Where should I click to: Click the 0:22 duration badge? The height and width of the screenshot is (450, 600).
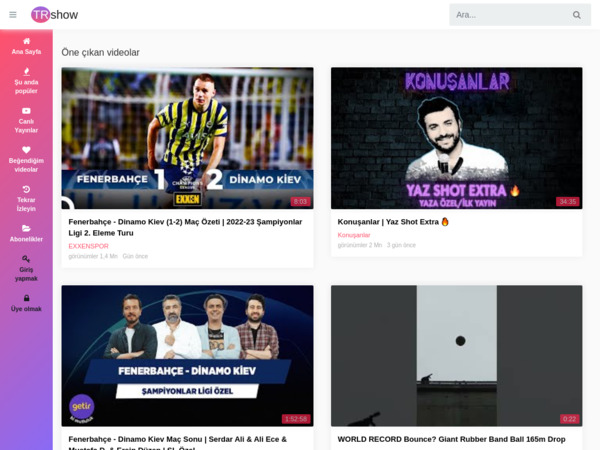(569, 419)
